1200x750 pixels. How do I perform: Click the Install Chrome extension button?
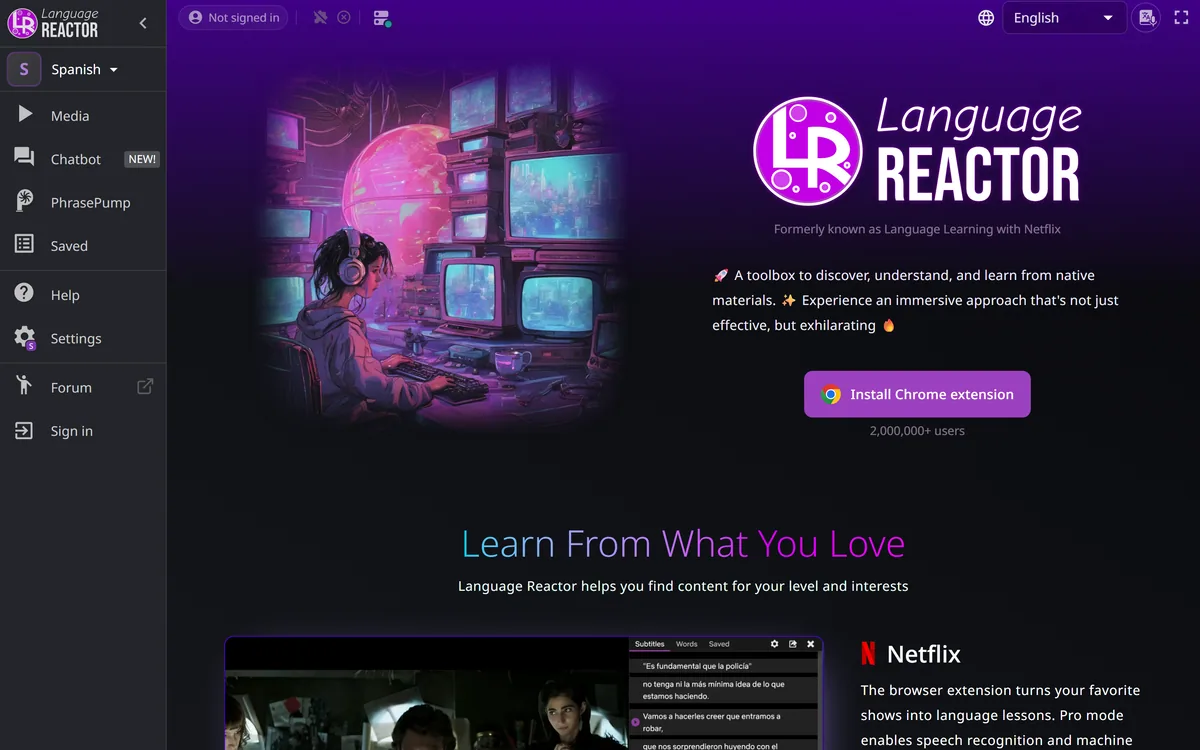tap(917, 394)
